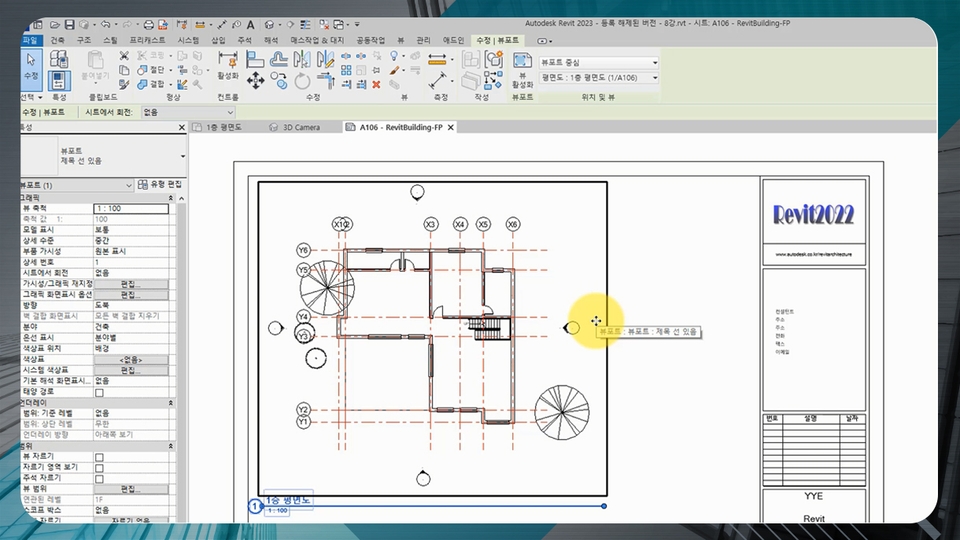The height and width of the screenshot is (540, 960).
Task: Open the viewport type selector dropdown arrow
Action: click(x=182, y=156)
